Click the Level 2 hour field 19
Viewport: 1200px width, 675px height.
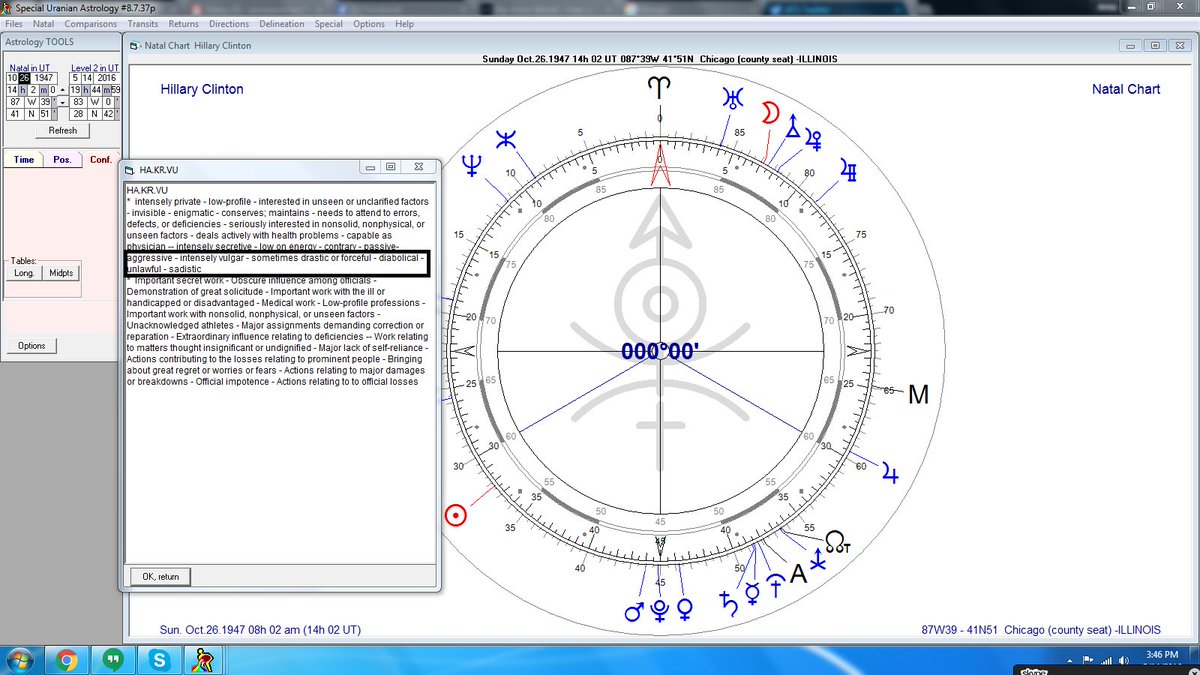click(76, 90)
